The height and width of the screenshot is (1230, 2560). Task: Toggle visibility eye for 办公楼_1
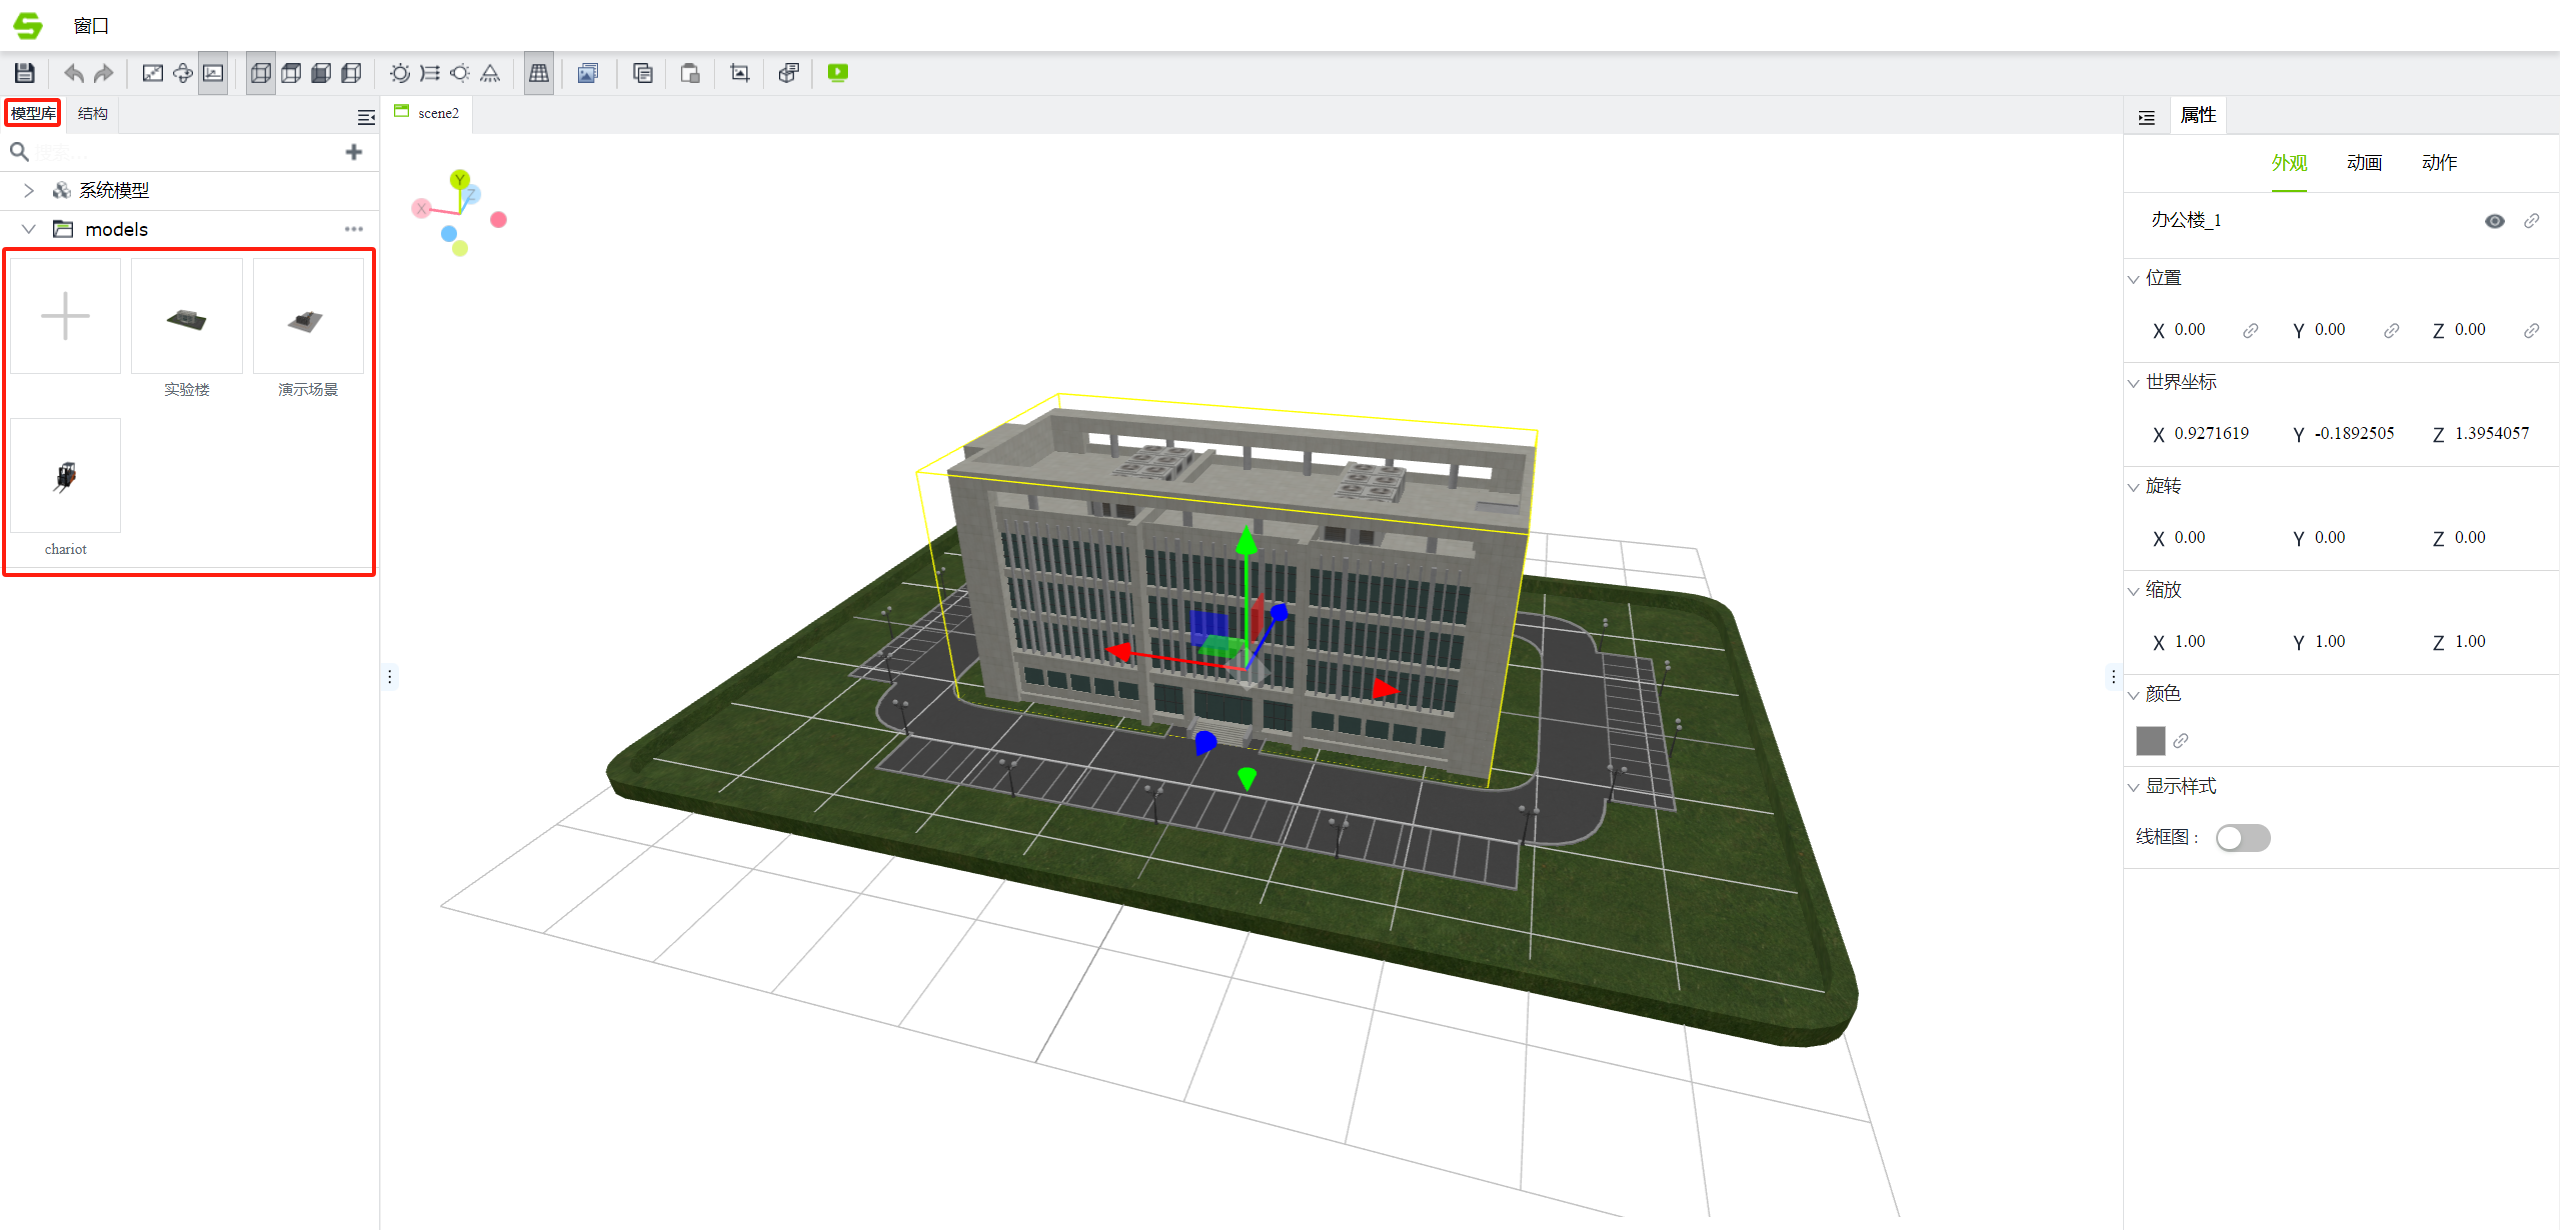[2494, 221]
